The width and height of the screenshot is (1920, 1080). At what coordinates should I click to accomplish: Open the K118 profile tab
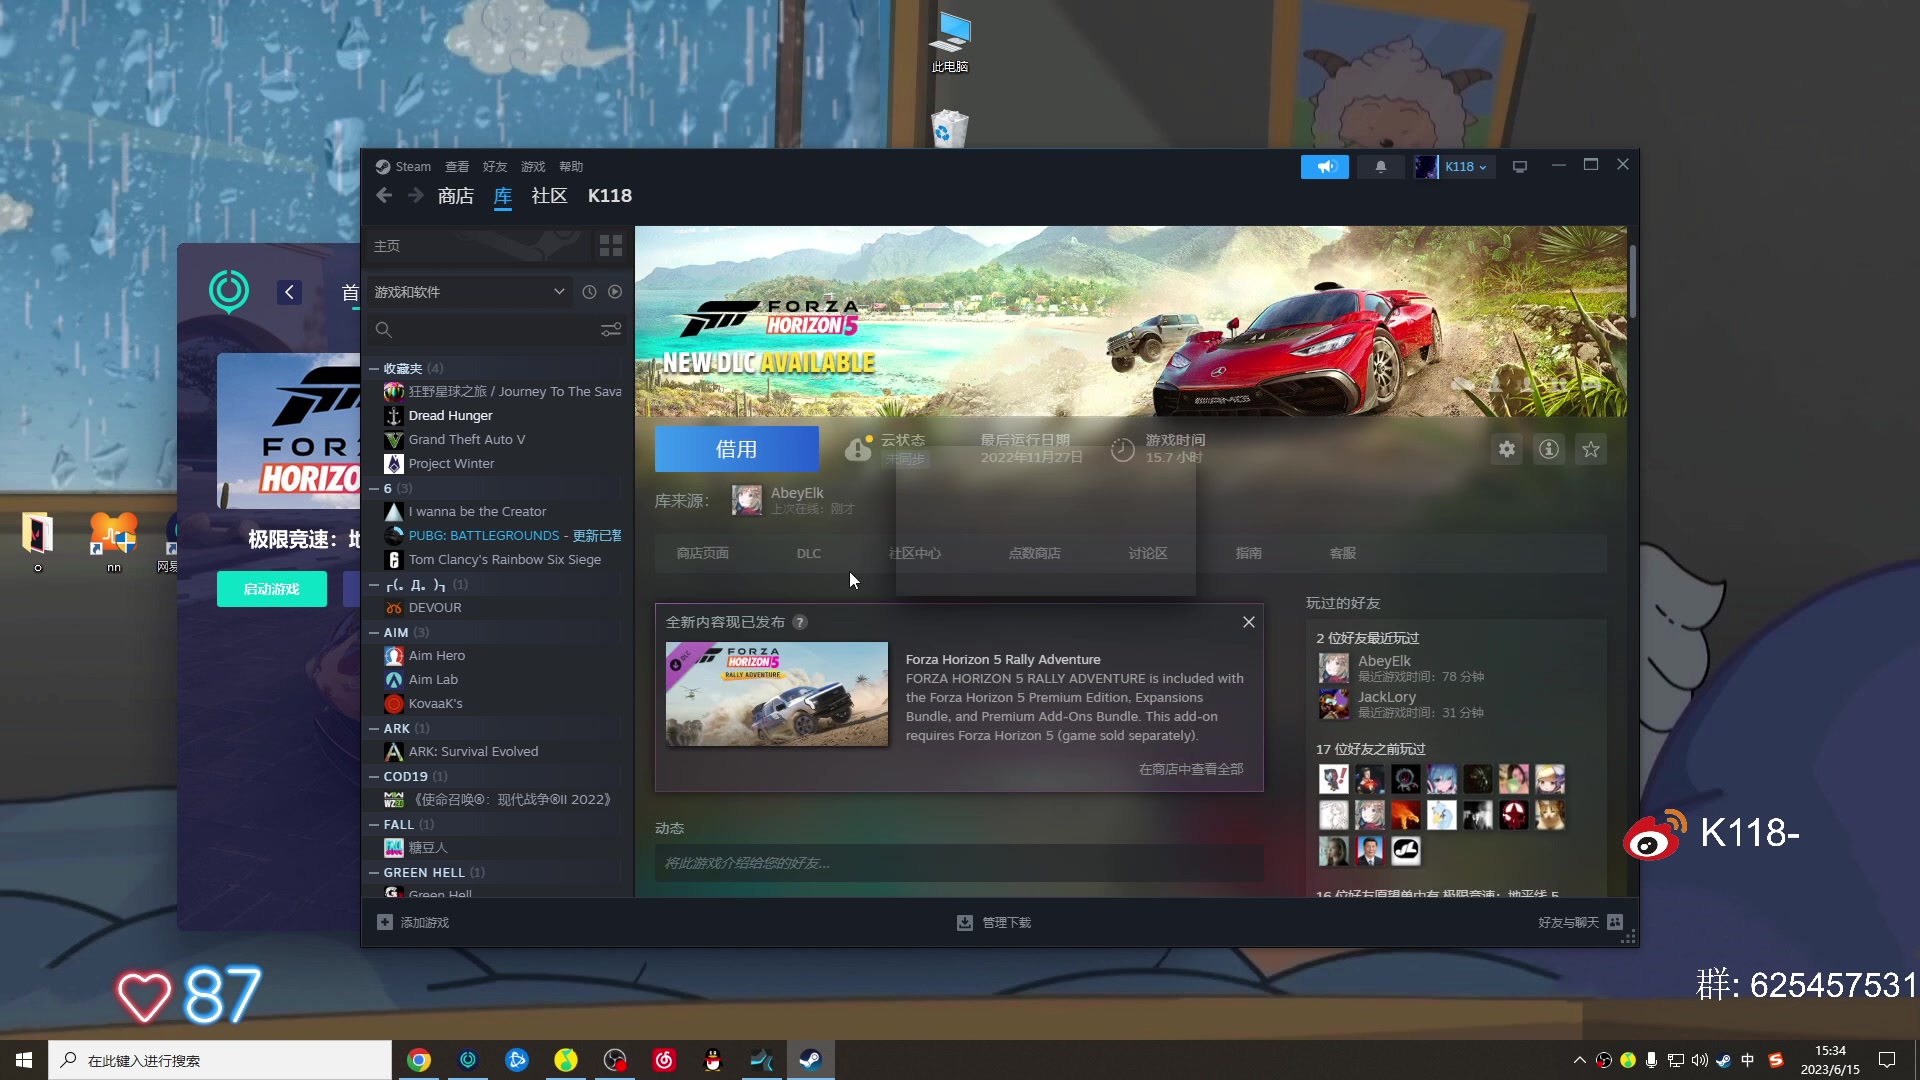610,196
